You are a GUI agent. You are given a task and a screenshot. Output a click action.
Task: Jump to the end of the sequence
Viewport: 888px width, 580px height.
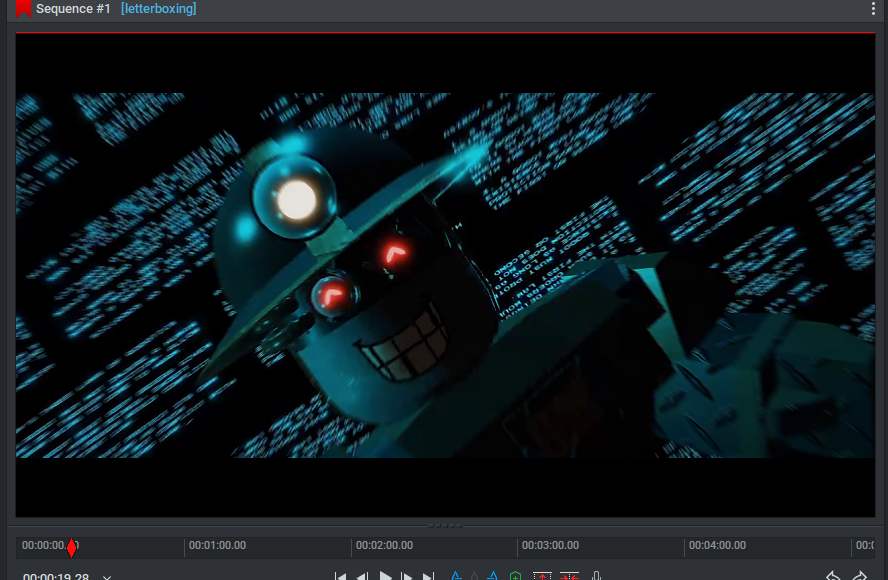click(x=428, y=577)
